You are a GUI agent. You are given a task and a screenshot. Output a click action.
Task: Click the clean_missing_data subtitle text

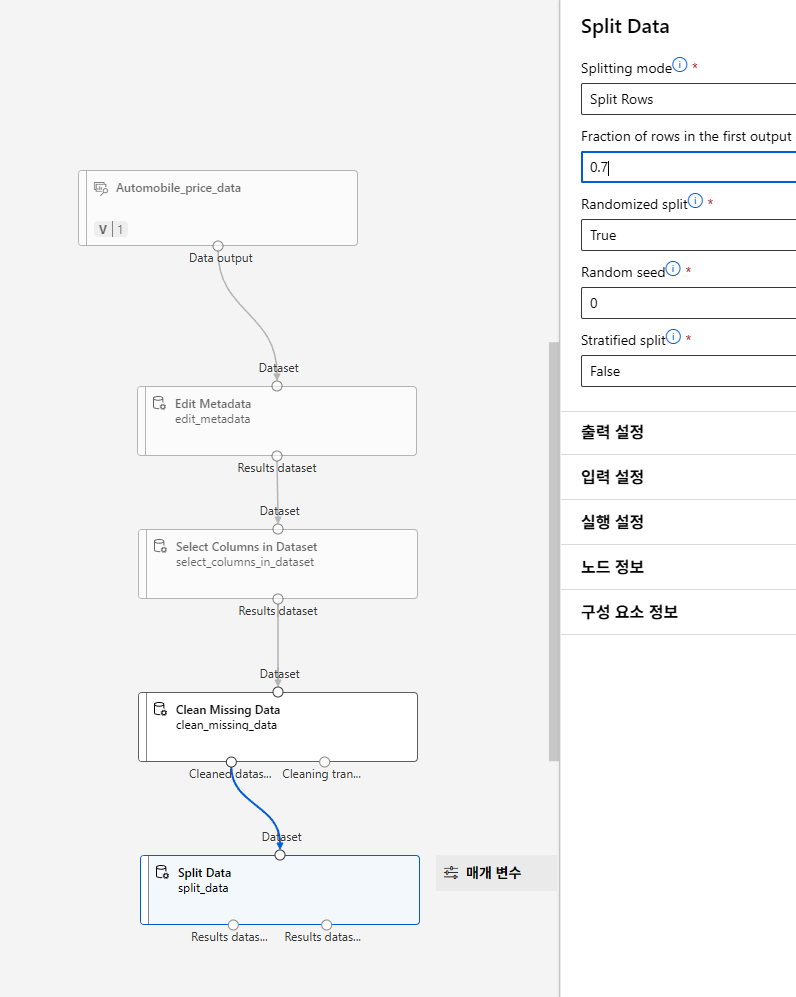(226, 725)
